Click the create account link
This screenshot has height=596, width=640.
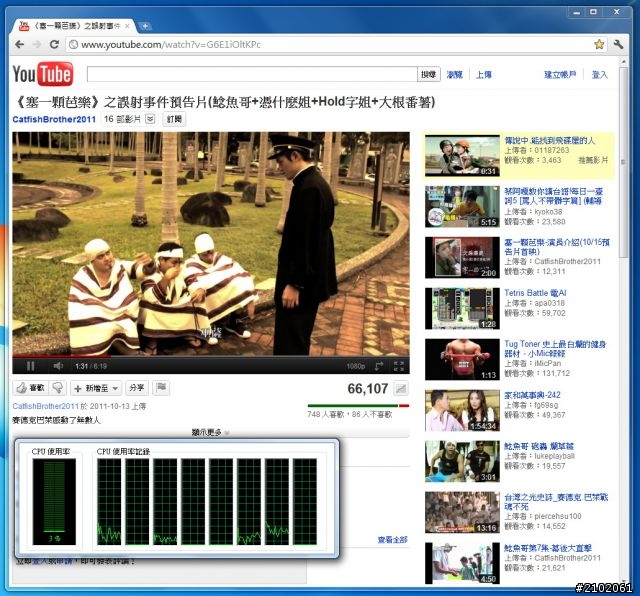point(560,74)
